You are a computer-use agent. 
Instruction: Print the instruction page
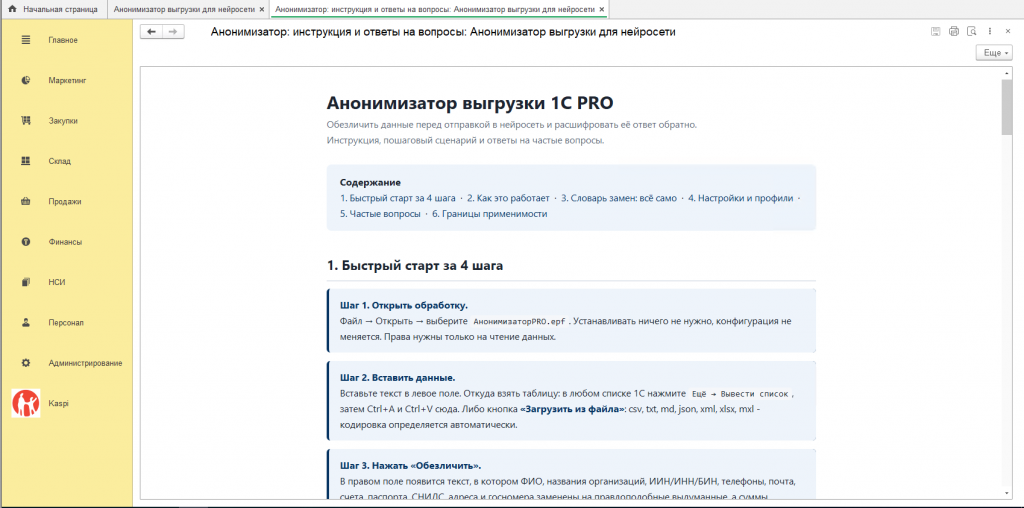(953, 31)
